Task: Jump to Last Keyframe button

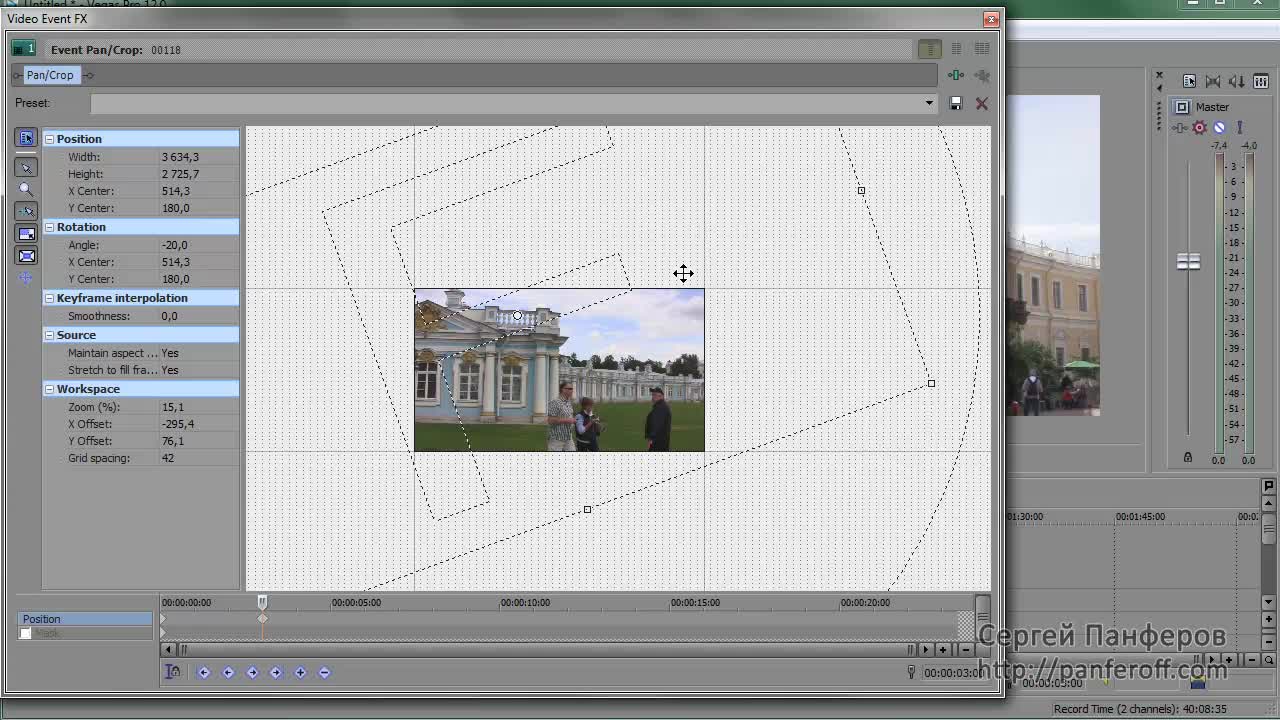Action: click(276, 672)
